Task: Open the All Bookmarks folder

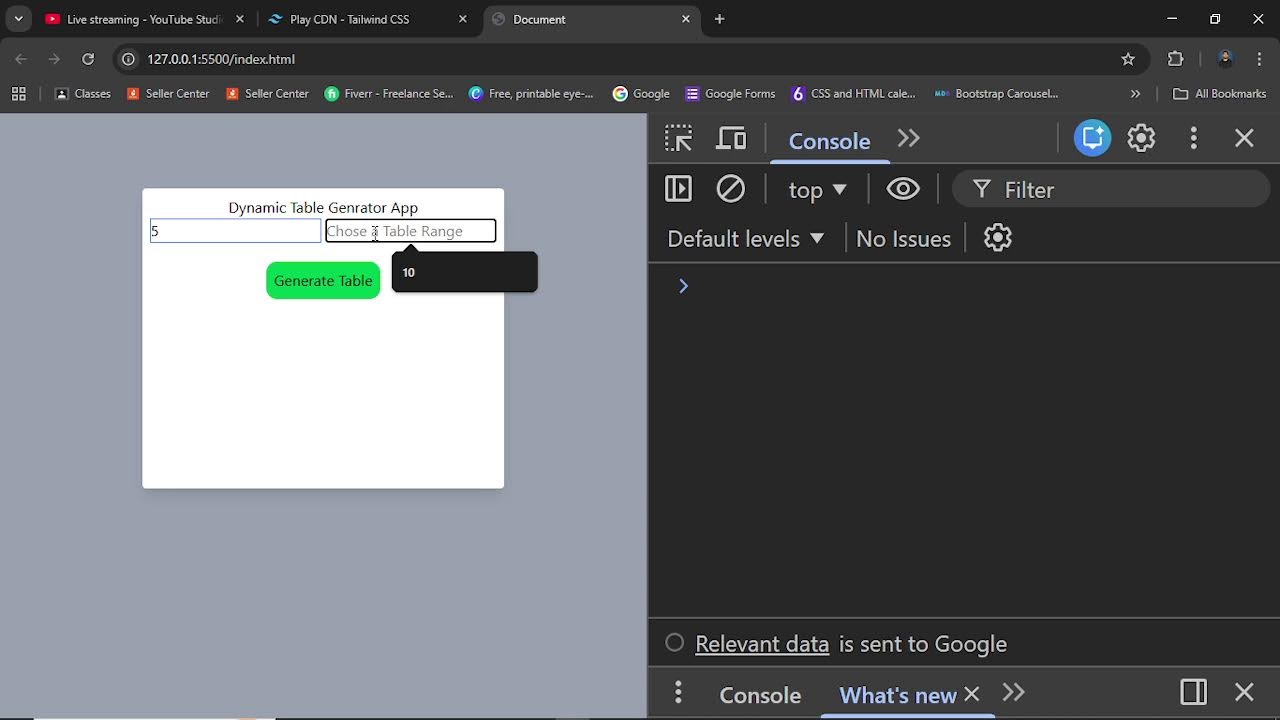Action: pos(1220,93)
